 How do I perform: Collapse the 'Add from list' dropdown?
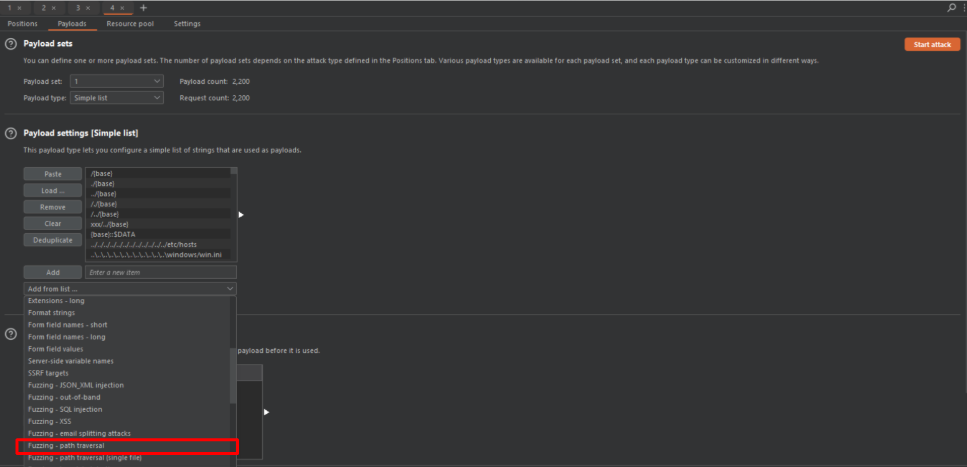[x=130, y=289]
